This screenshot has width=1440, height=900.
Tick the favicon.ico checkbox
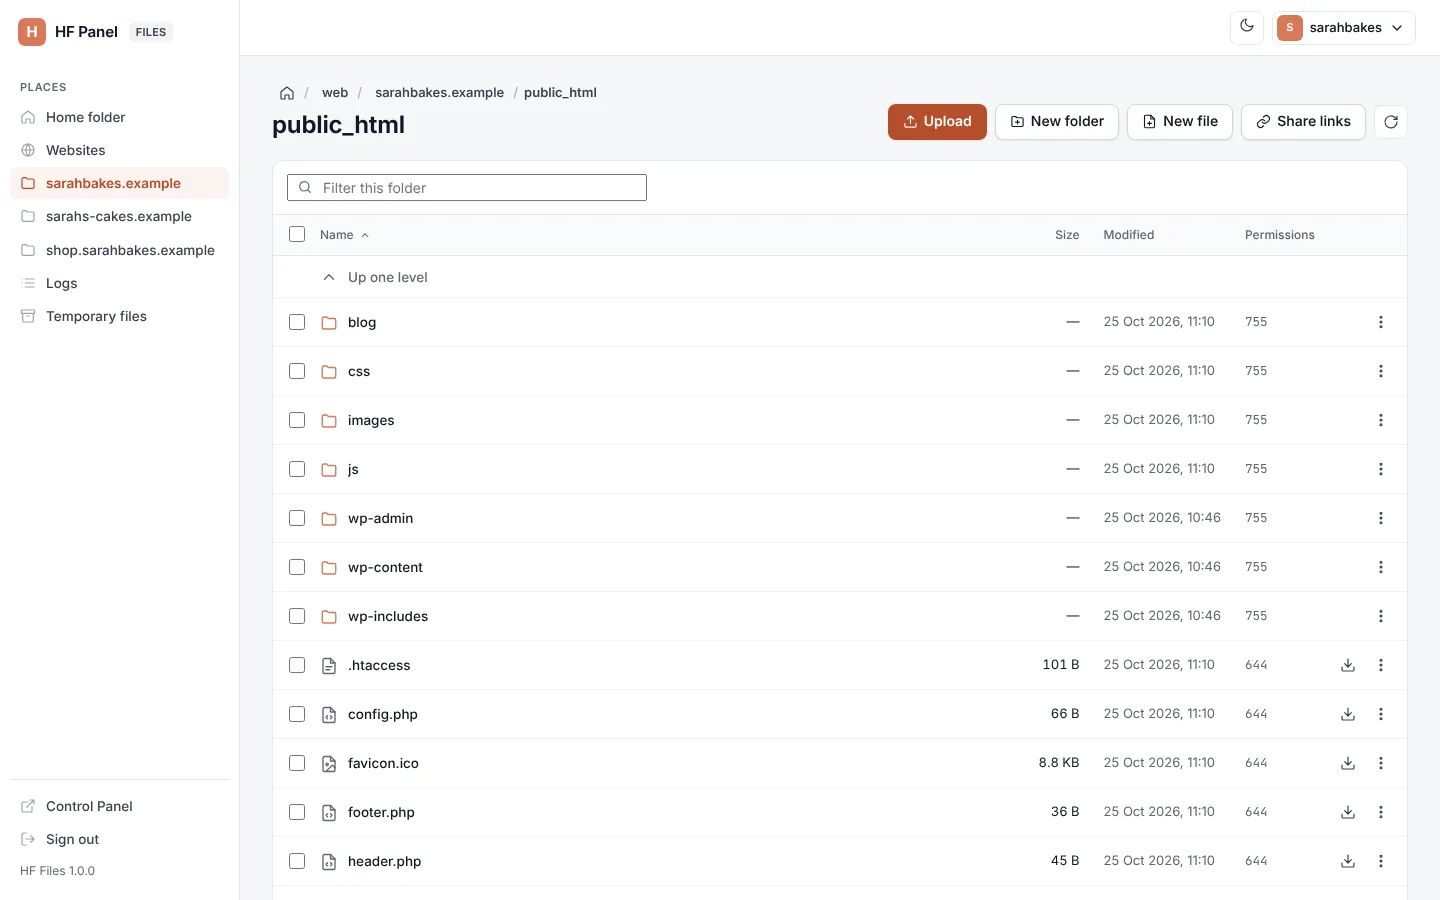297,763
